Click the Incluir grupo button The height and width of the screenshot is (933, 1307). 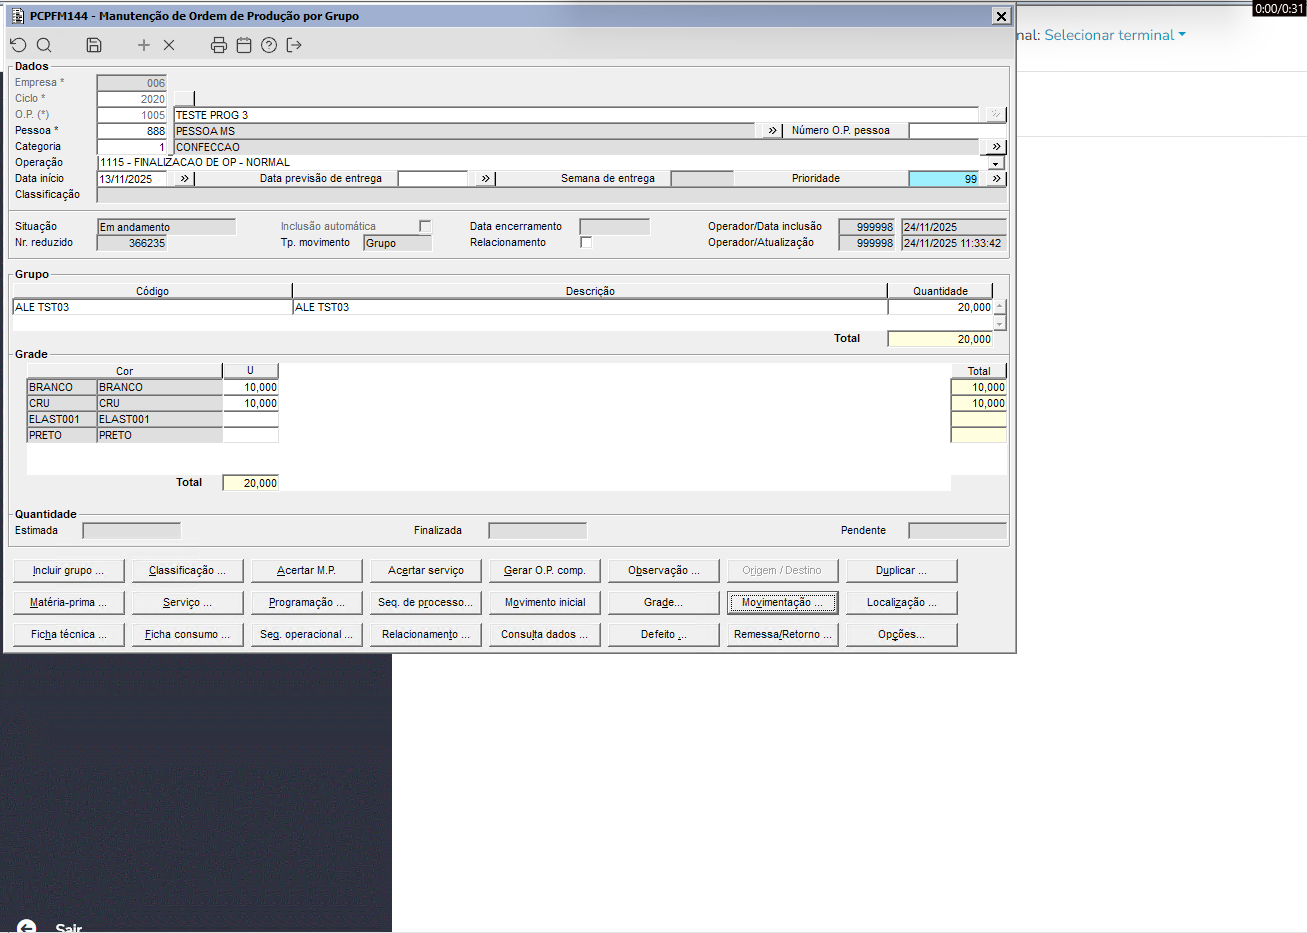(x=69, y=570)
